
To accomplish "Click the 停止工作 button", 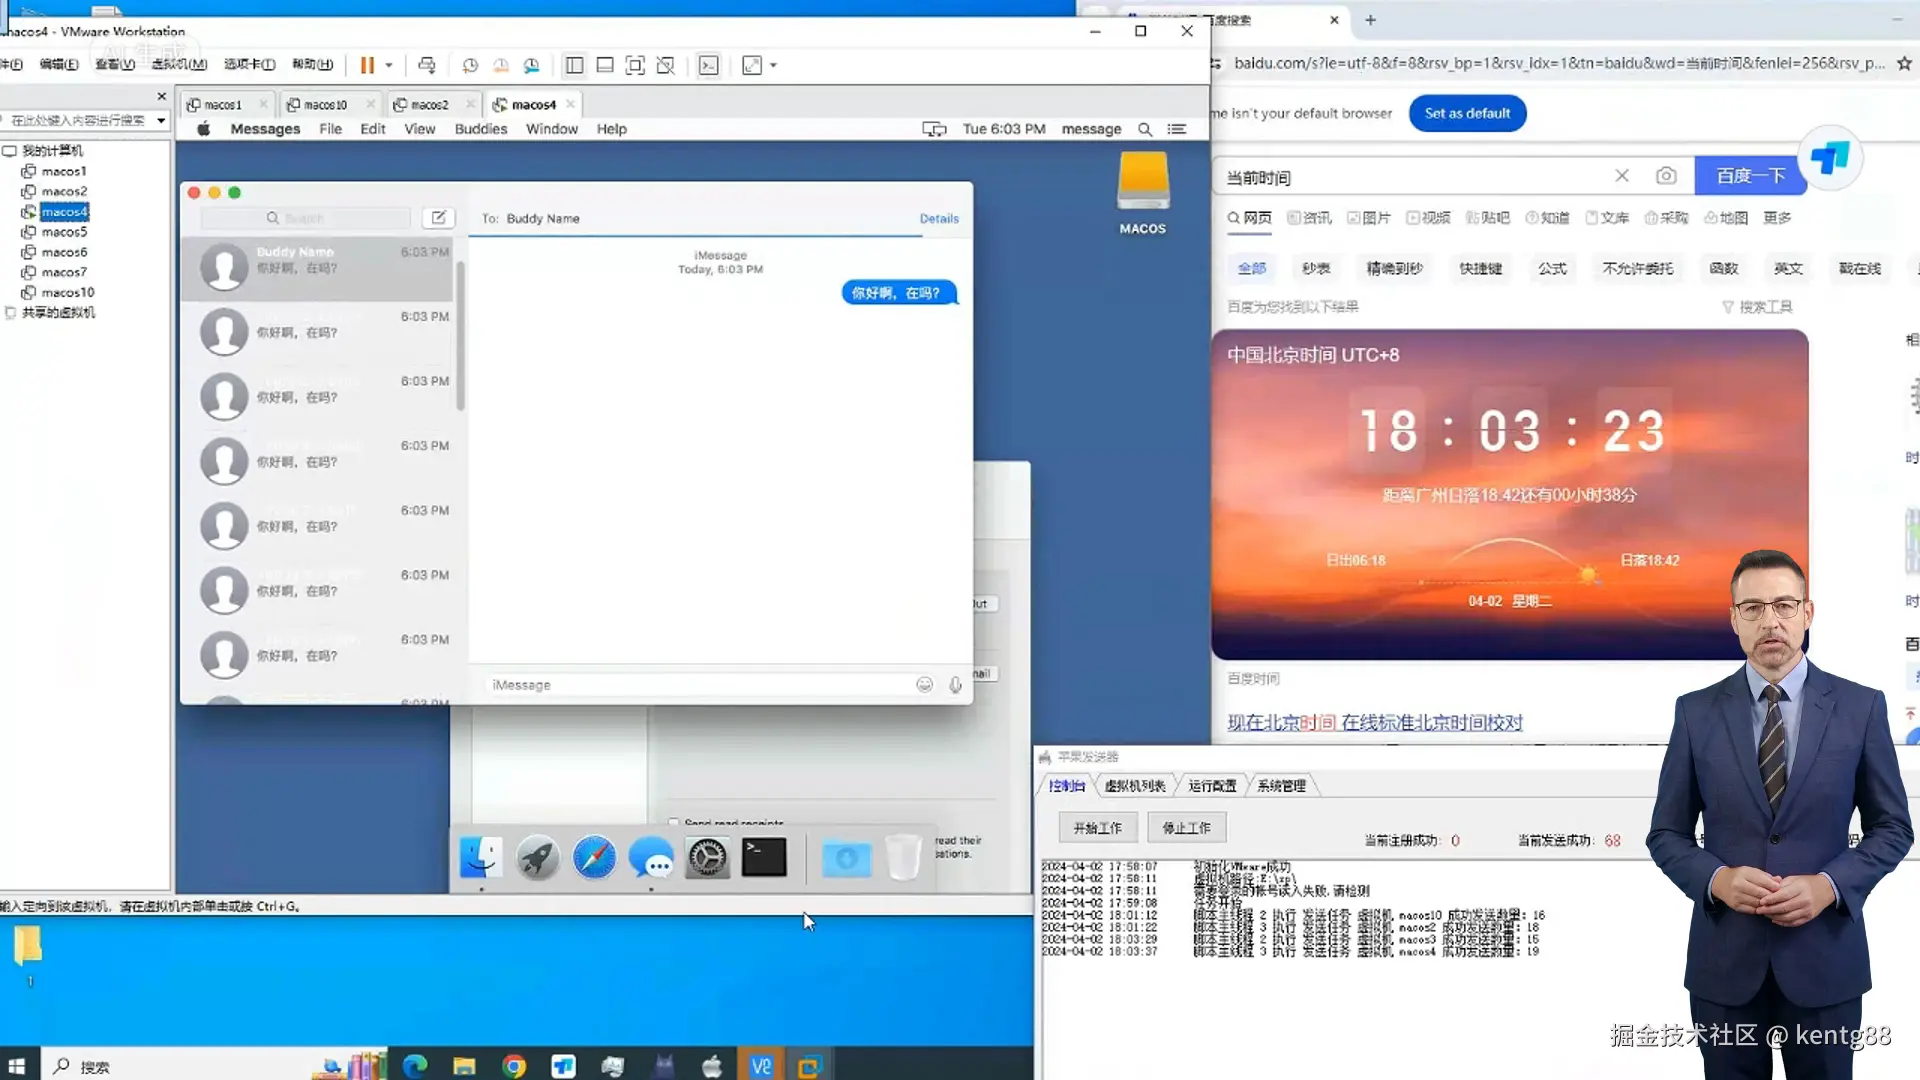I will point(1186,828).
